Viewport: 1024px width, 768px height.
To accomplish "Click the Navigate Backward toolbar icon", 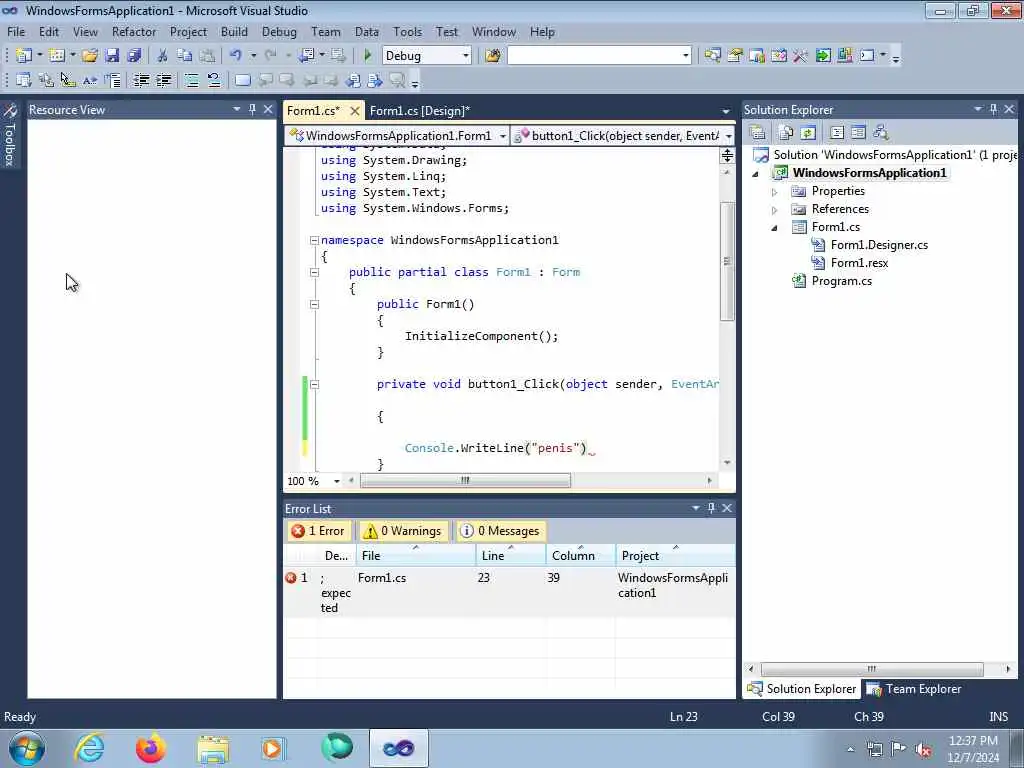I will [306, 56].
